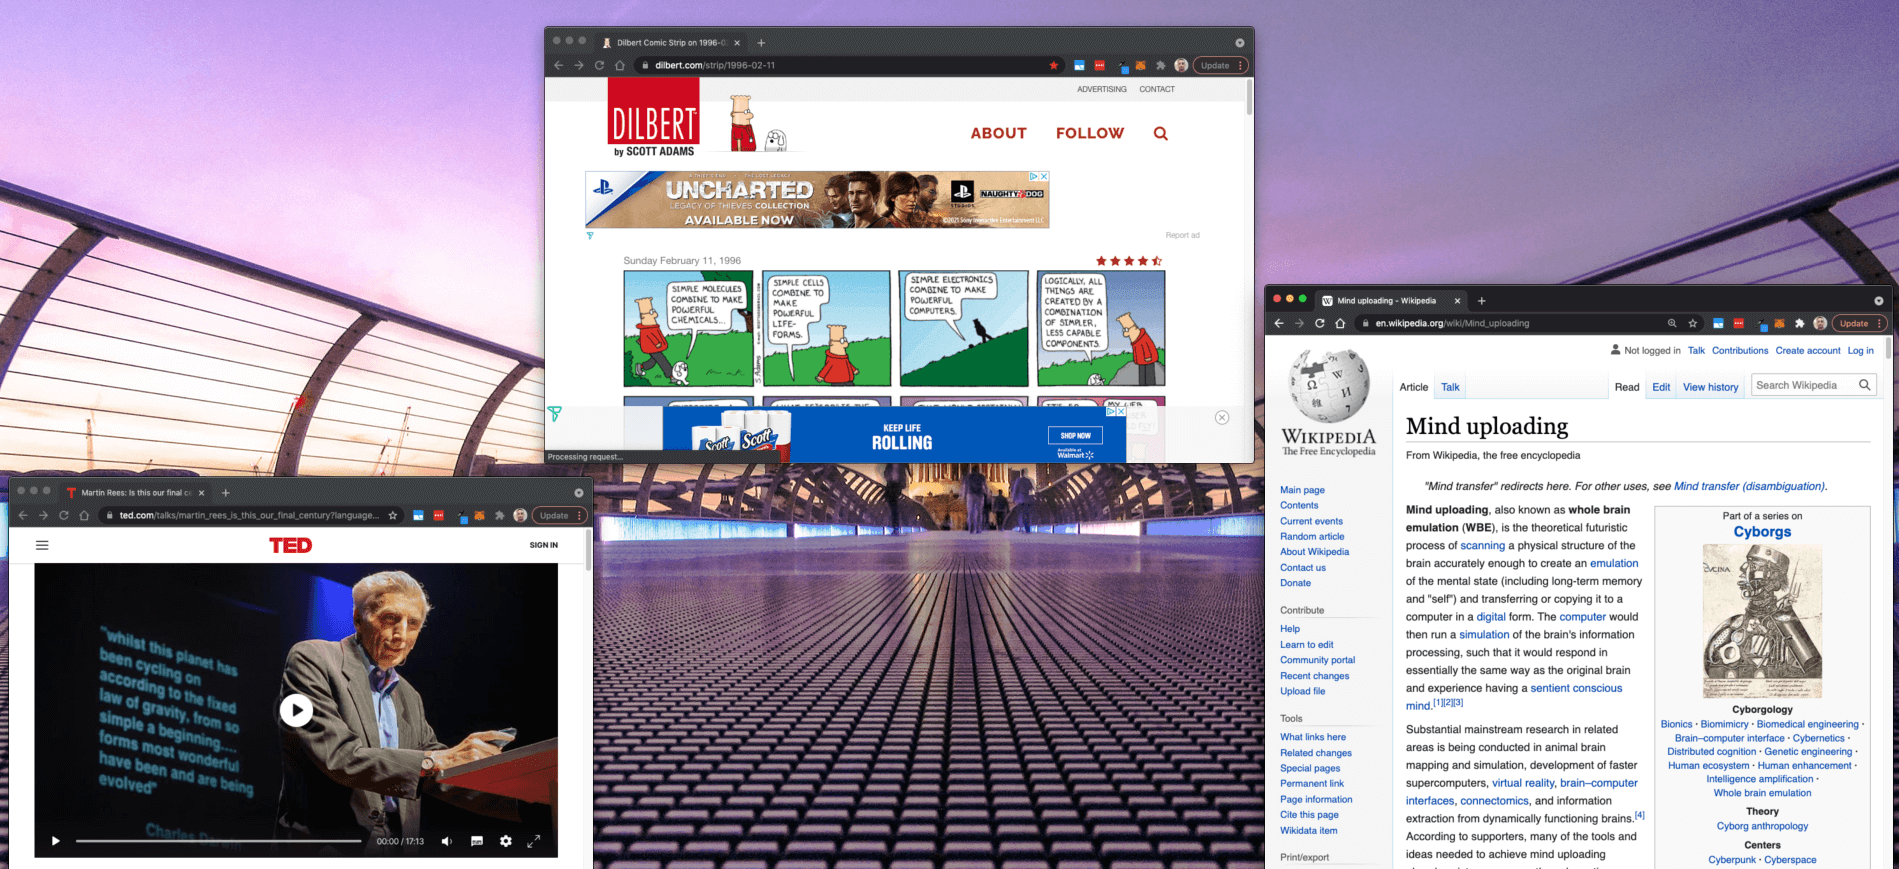Click big play button on Martin Rees video

pos(295,710)
